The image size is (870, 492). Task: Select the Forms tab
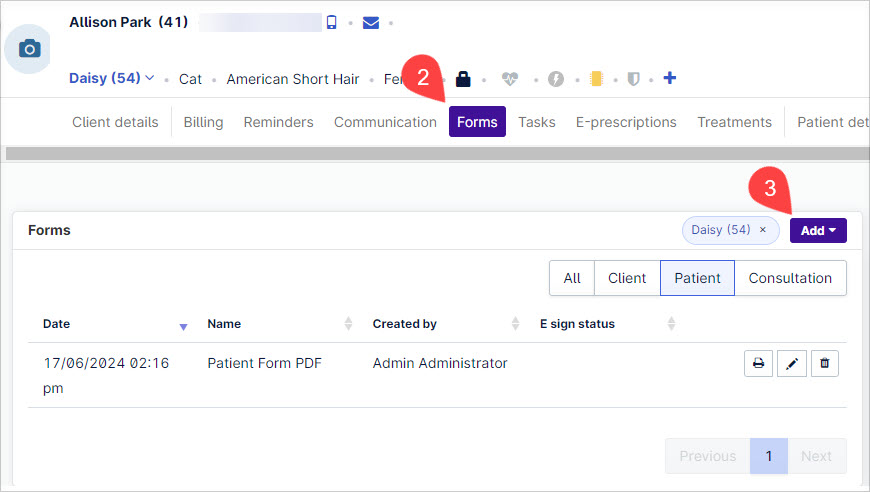coord(477,121)
